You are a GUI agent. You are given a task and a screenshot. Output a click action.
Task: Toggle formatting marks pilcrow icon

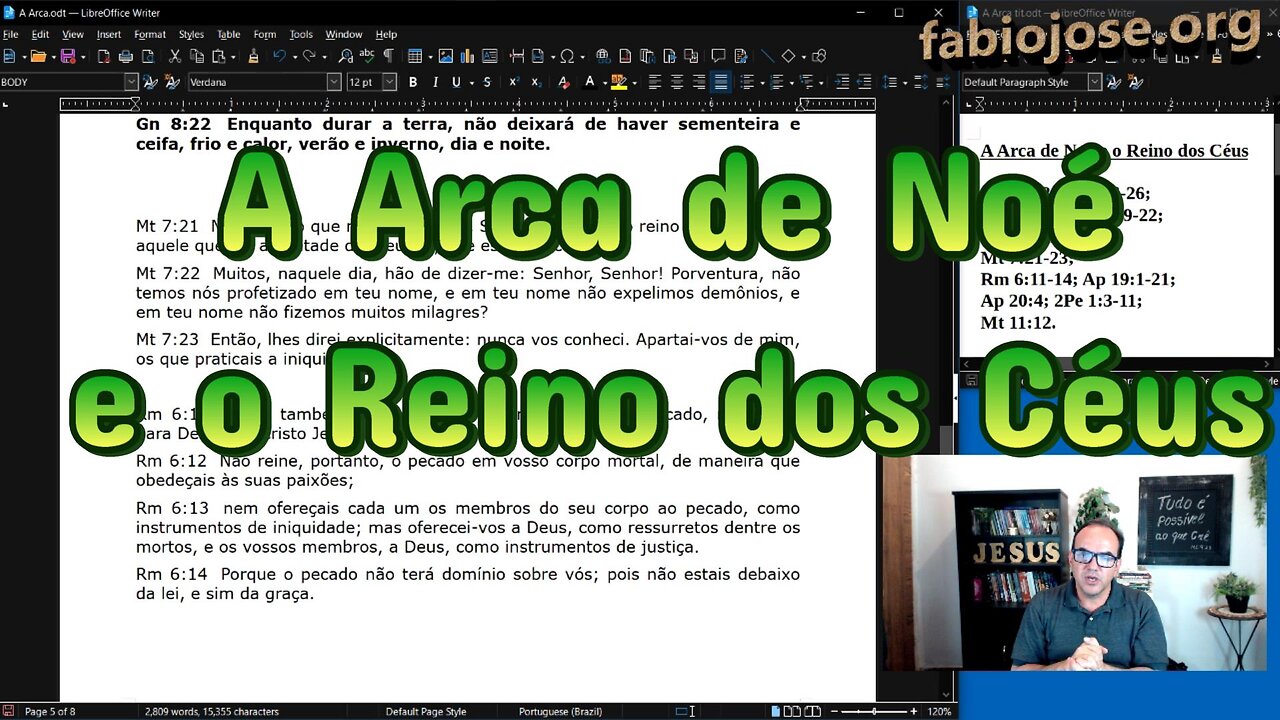pyautogui.click(x=388, y=56)
